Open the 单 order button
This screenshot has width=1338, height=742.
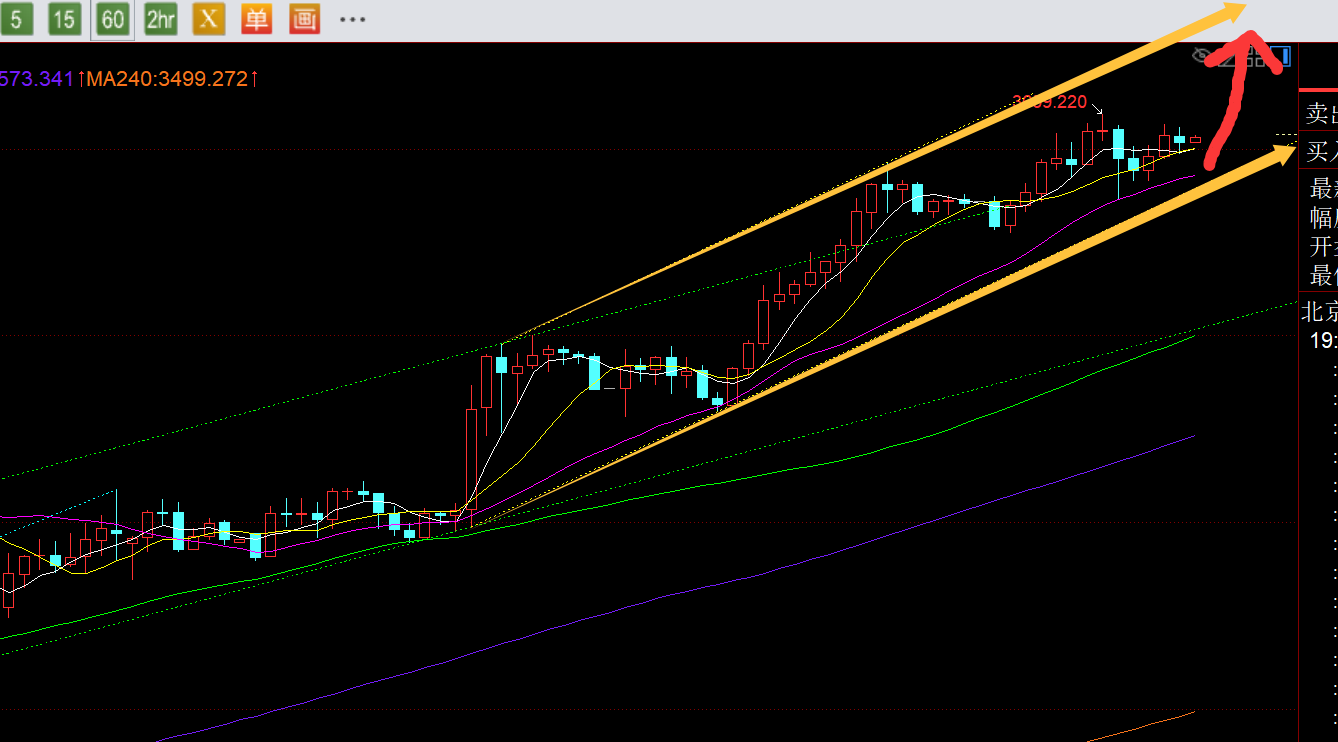(256, 19)
